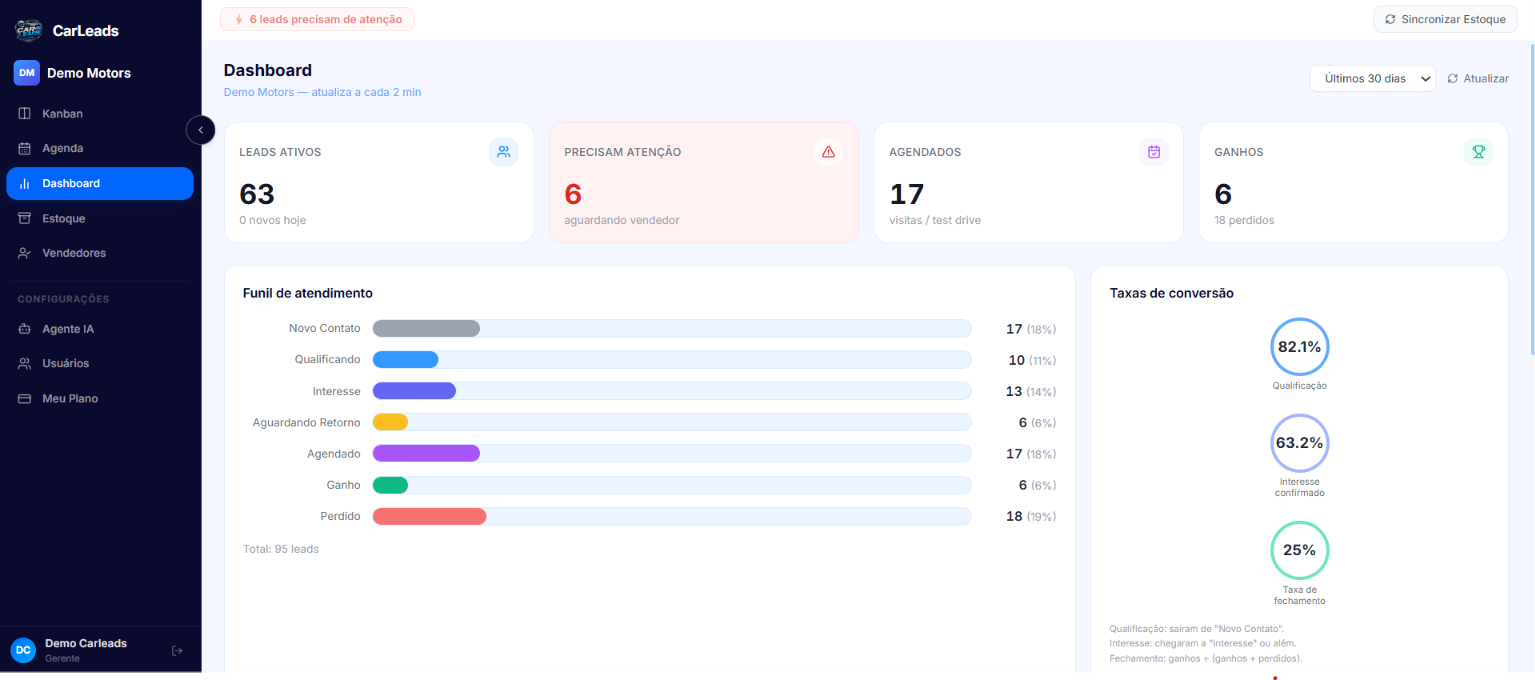The image size is (1535, 680).
Task: Click the Leads Ativos people icon
Action: click(x=503, y=152)
